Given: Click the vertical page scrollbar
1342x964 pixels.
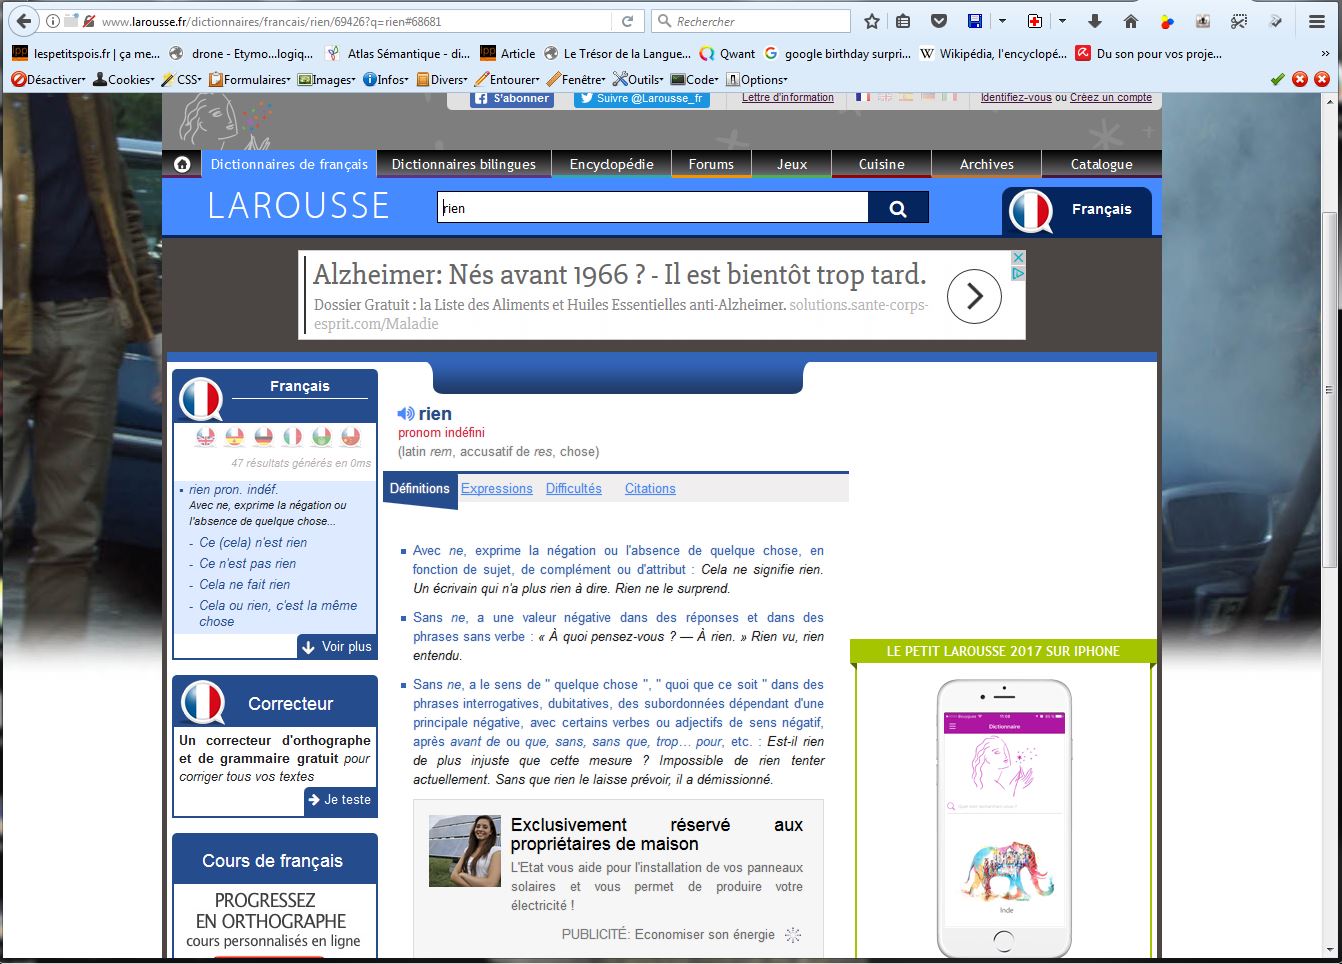Looking at the screenshot, I should tap(1329, 390).
